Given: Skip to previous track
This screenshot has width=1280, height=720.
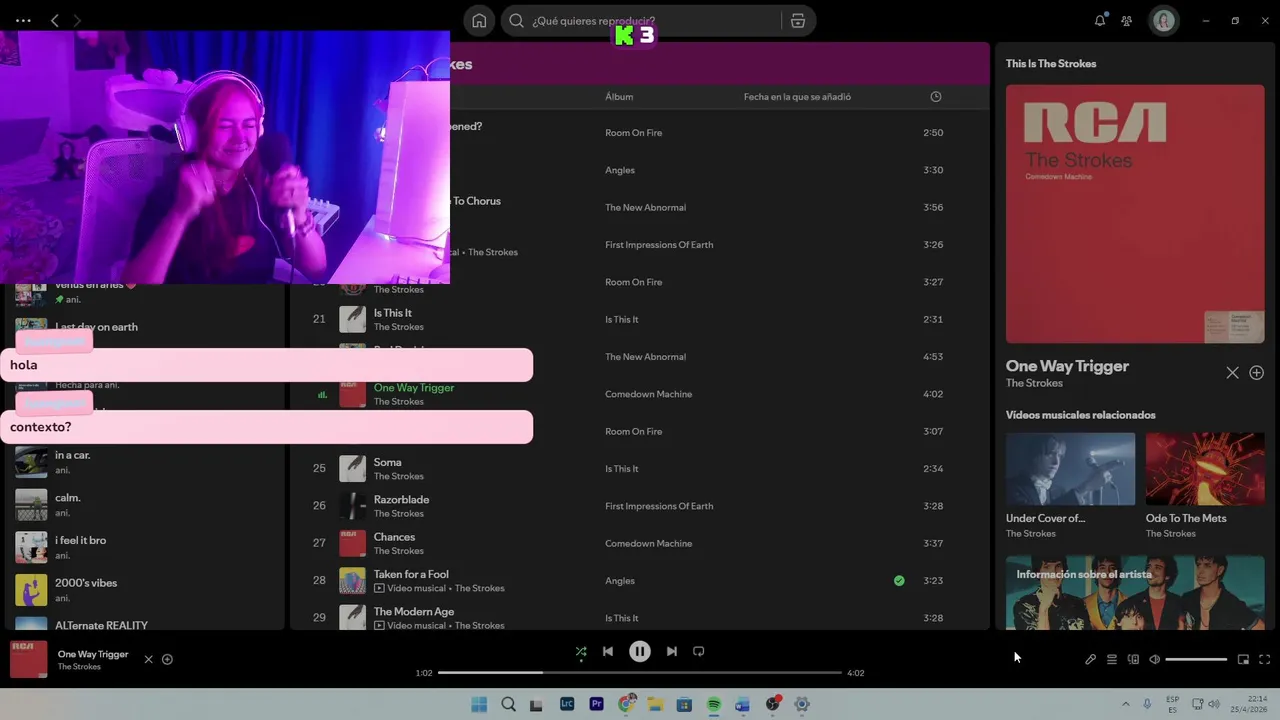Looking at the screenshot, I should [608, 651].
